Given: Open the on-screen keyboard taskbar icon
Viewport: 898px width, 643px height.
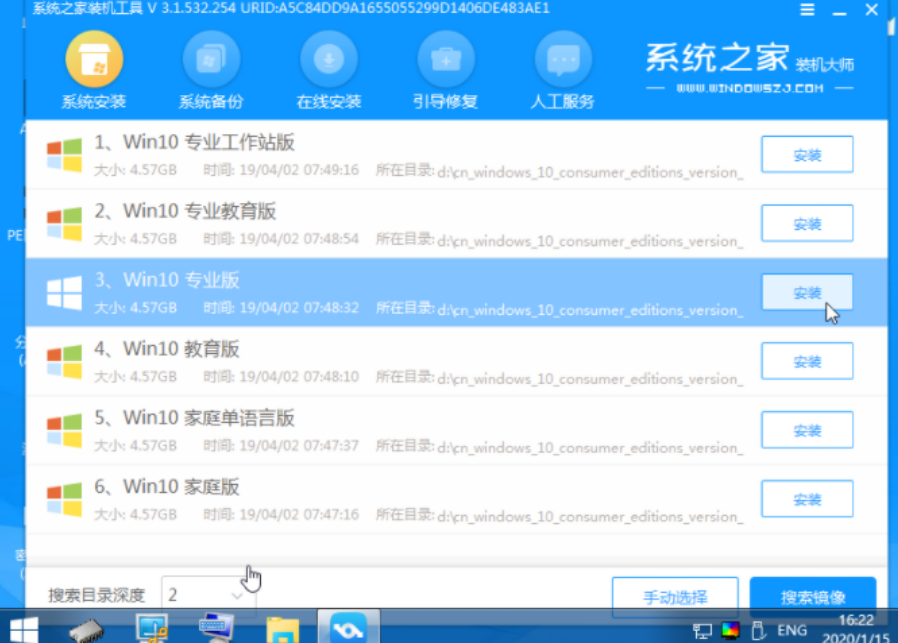Looking at the screenshot, I should tap(216, 626).
